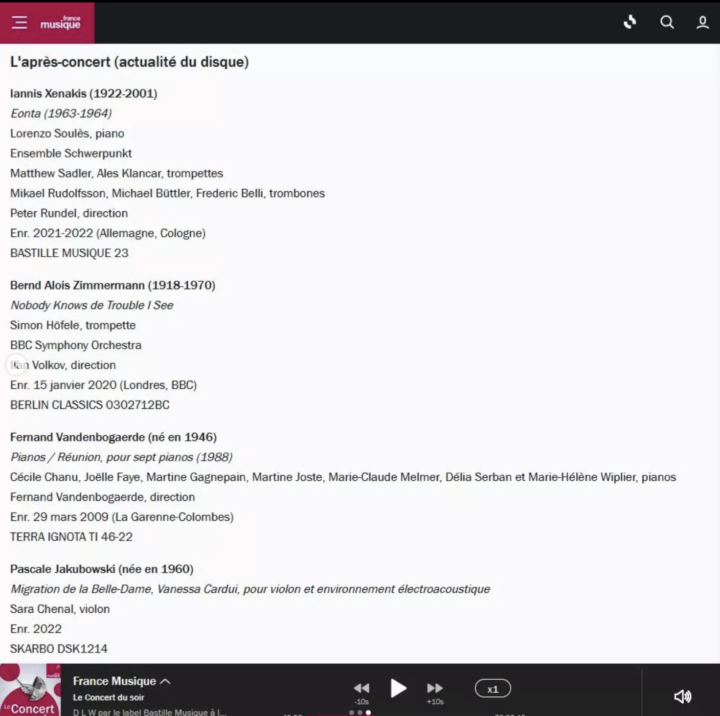This screenshot has height=716, width=720.
Task: Click composer Pascale Jakubowski (née en 1960)
Action: [x=101, y=569]
